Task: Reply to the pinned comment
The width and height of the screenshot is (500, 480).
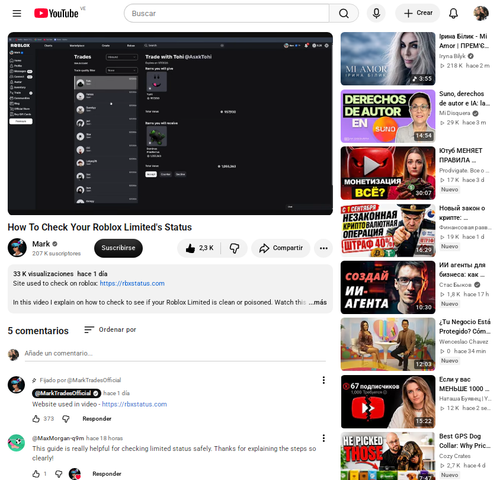Action: 97,419
